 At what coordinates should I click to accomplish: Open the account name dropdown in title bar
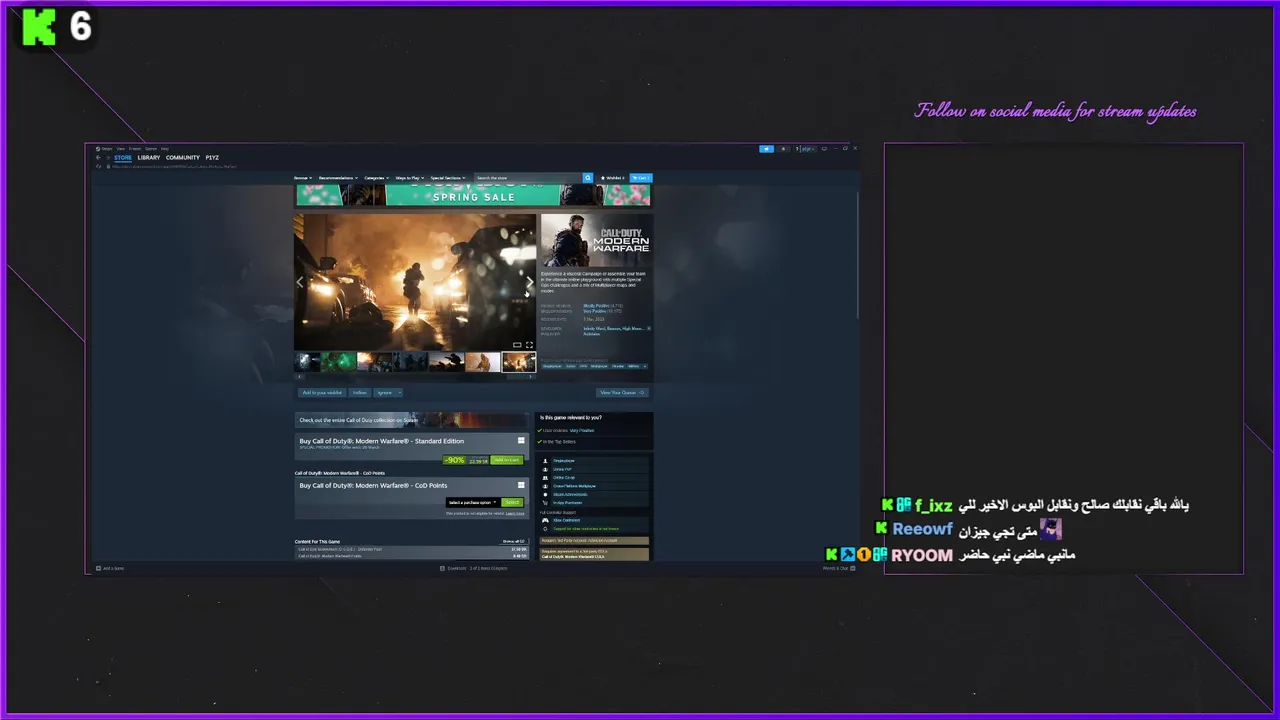(x=808, y=149)
